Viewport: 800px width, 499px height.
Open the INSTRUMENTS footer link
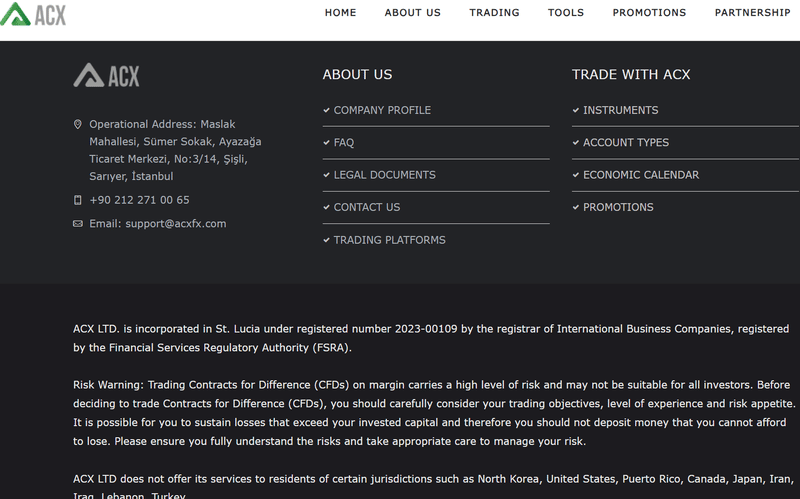tap(620, 110)
